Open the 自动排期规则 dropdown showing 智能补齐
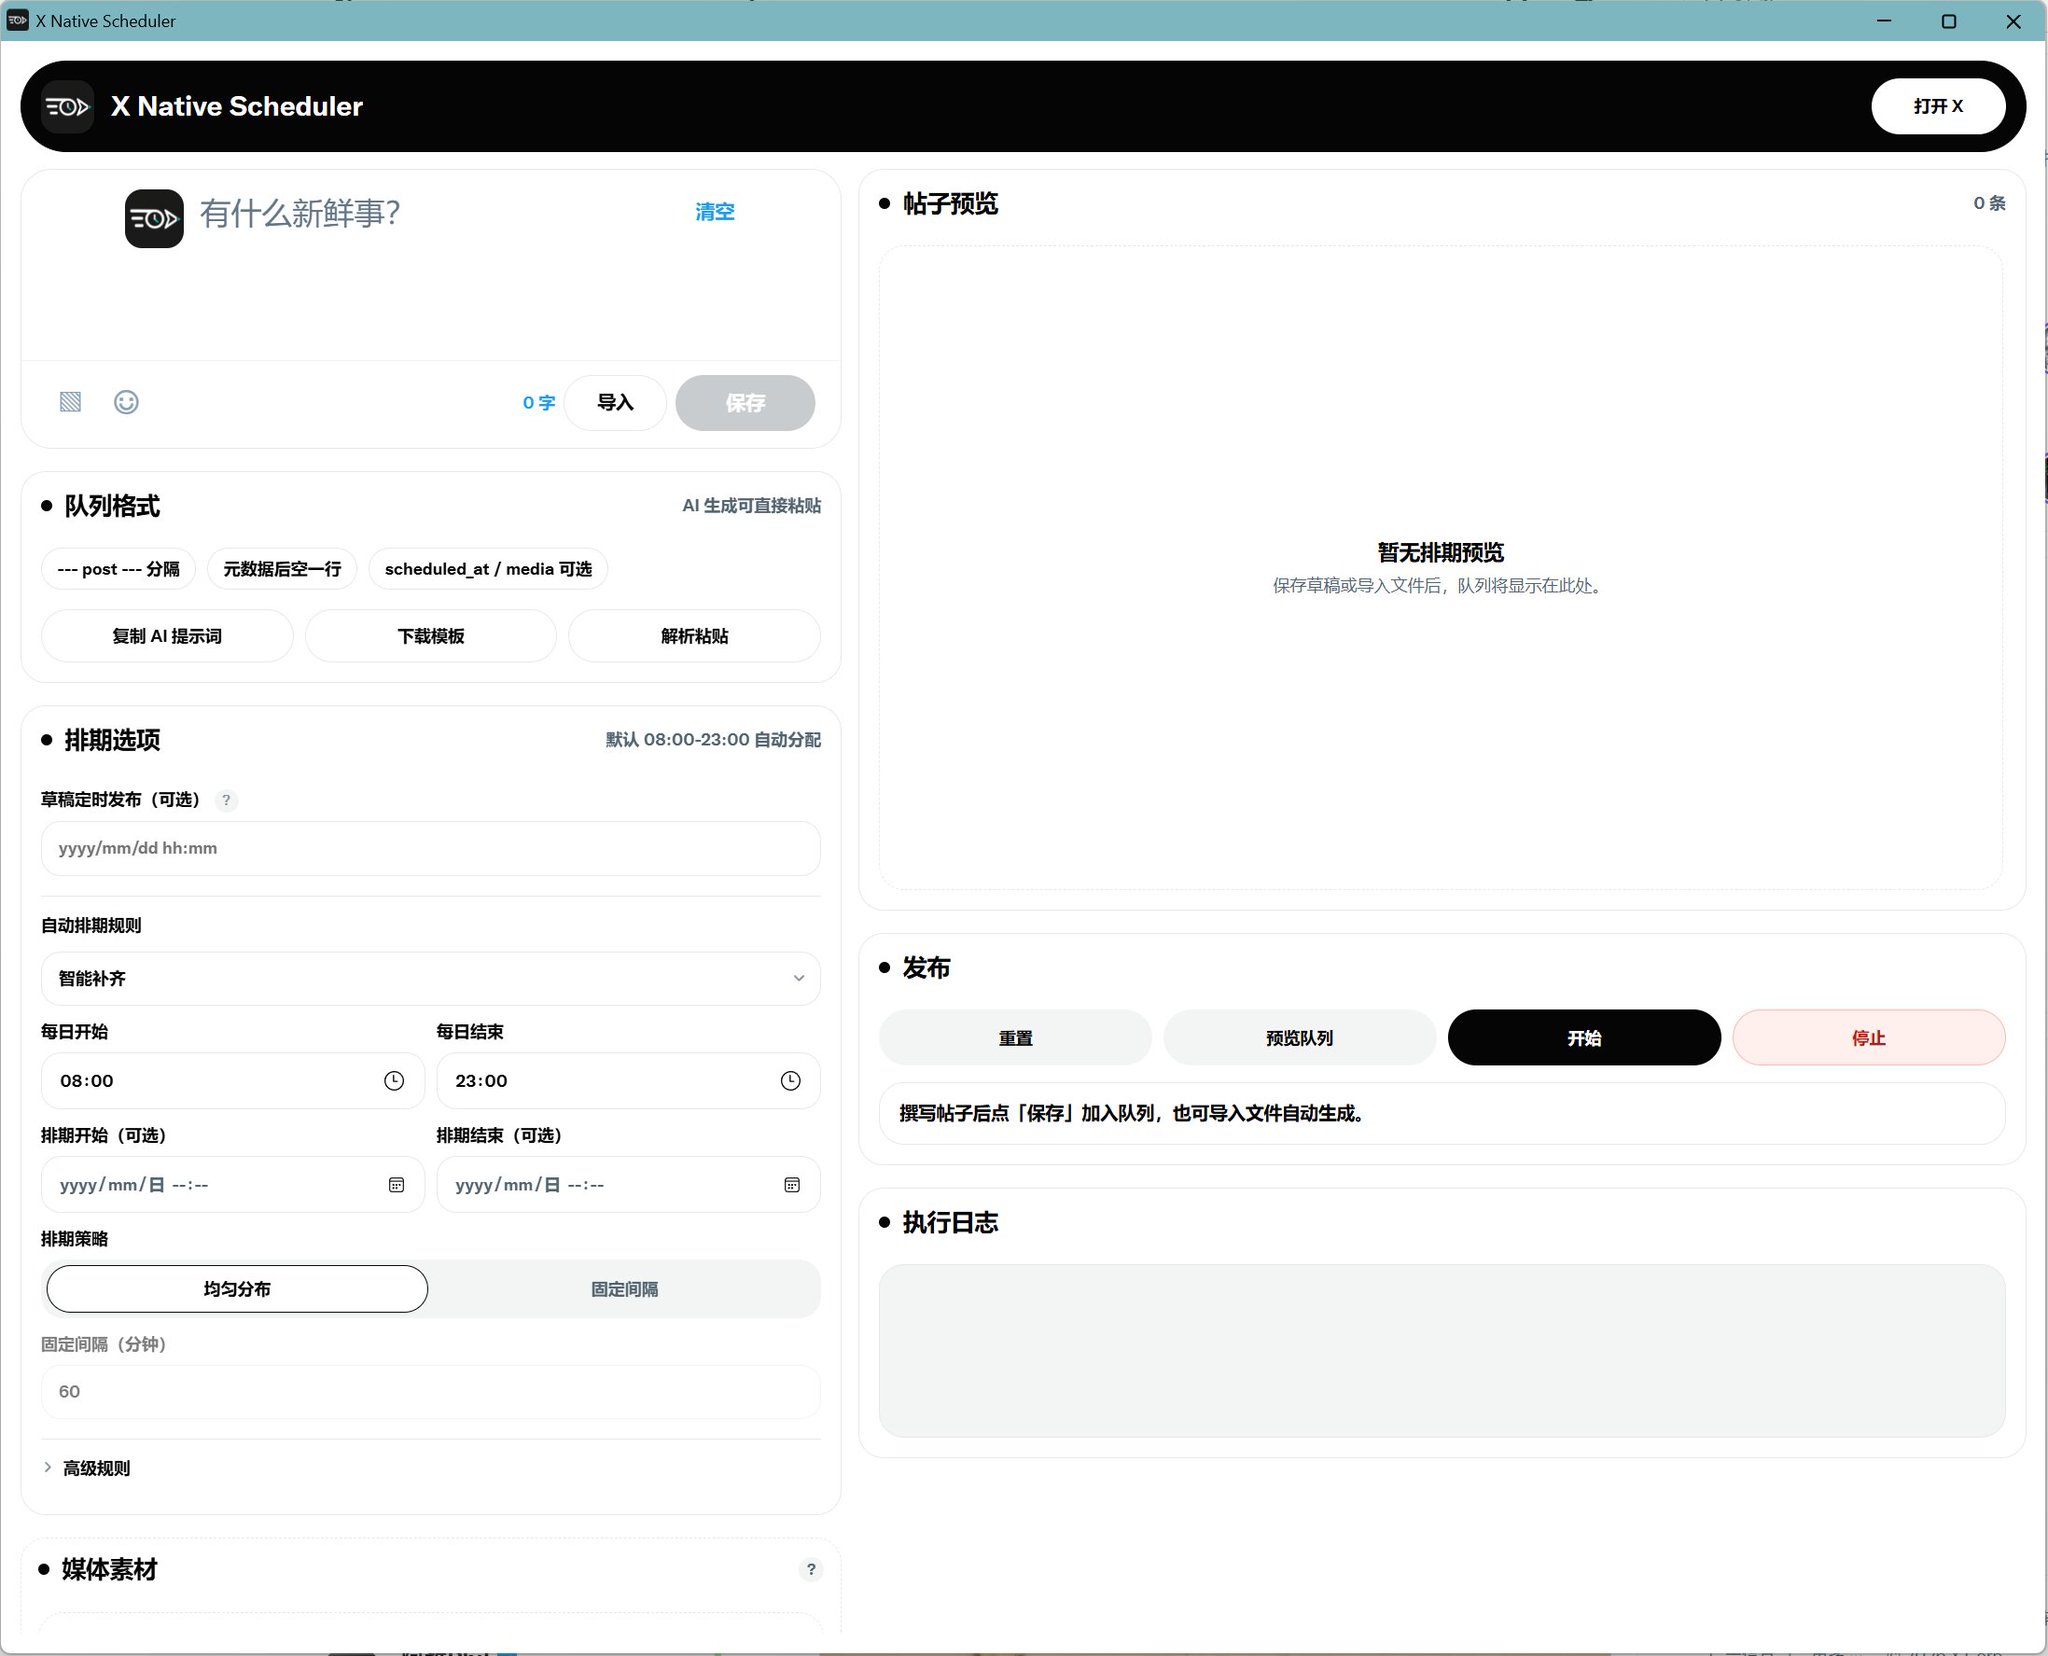The height and width of the screenshot is (1656, 2048). pos(431,978)
